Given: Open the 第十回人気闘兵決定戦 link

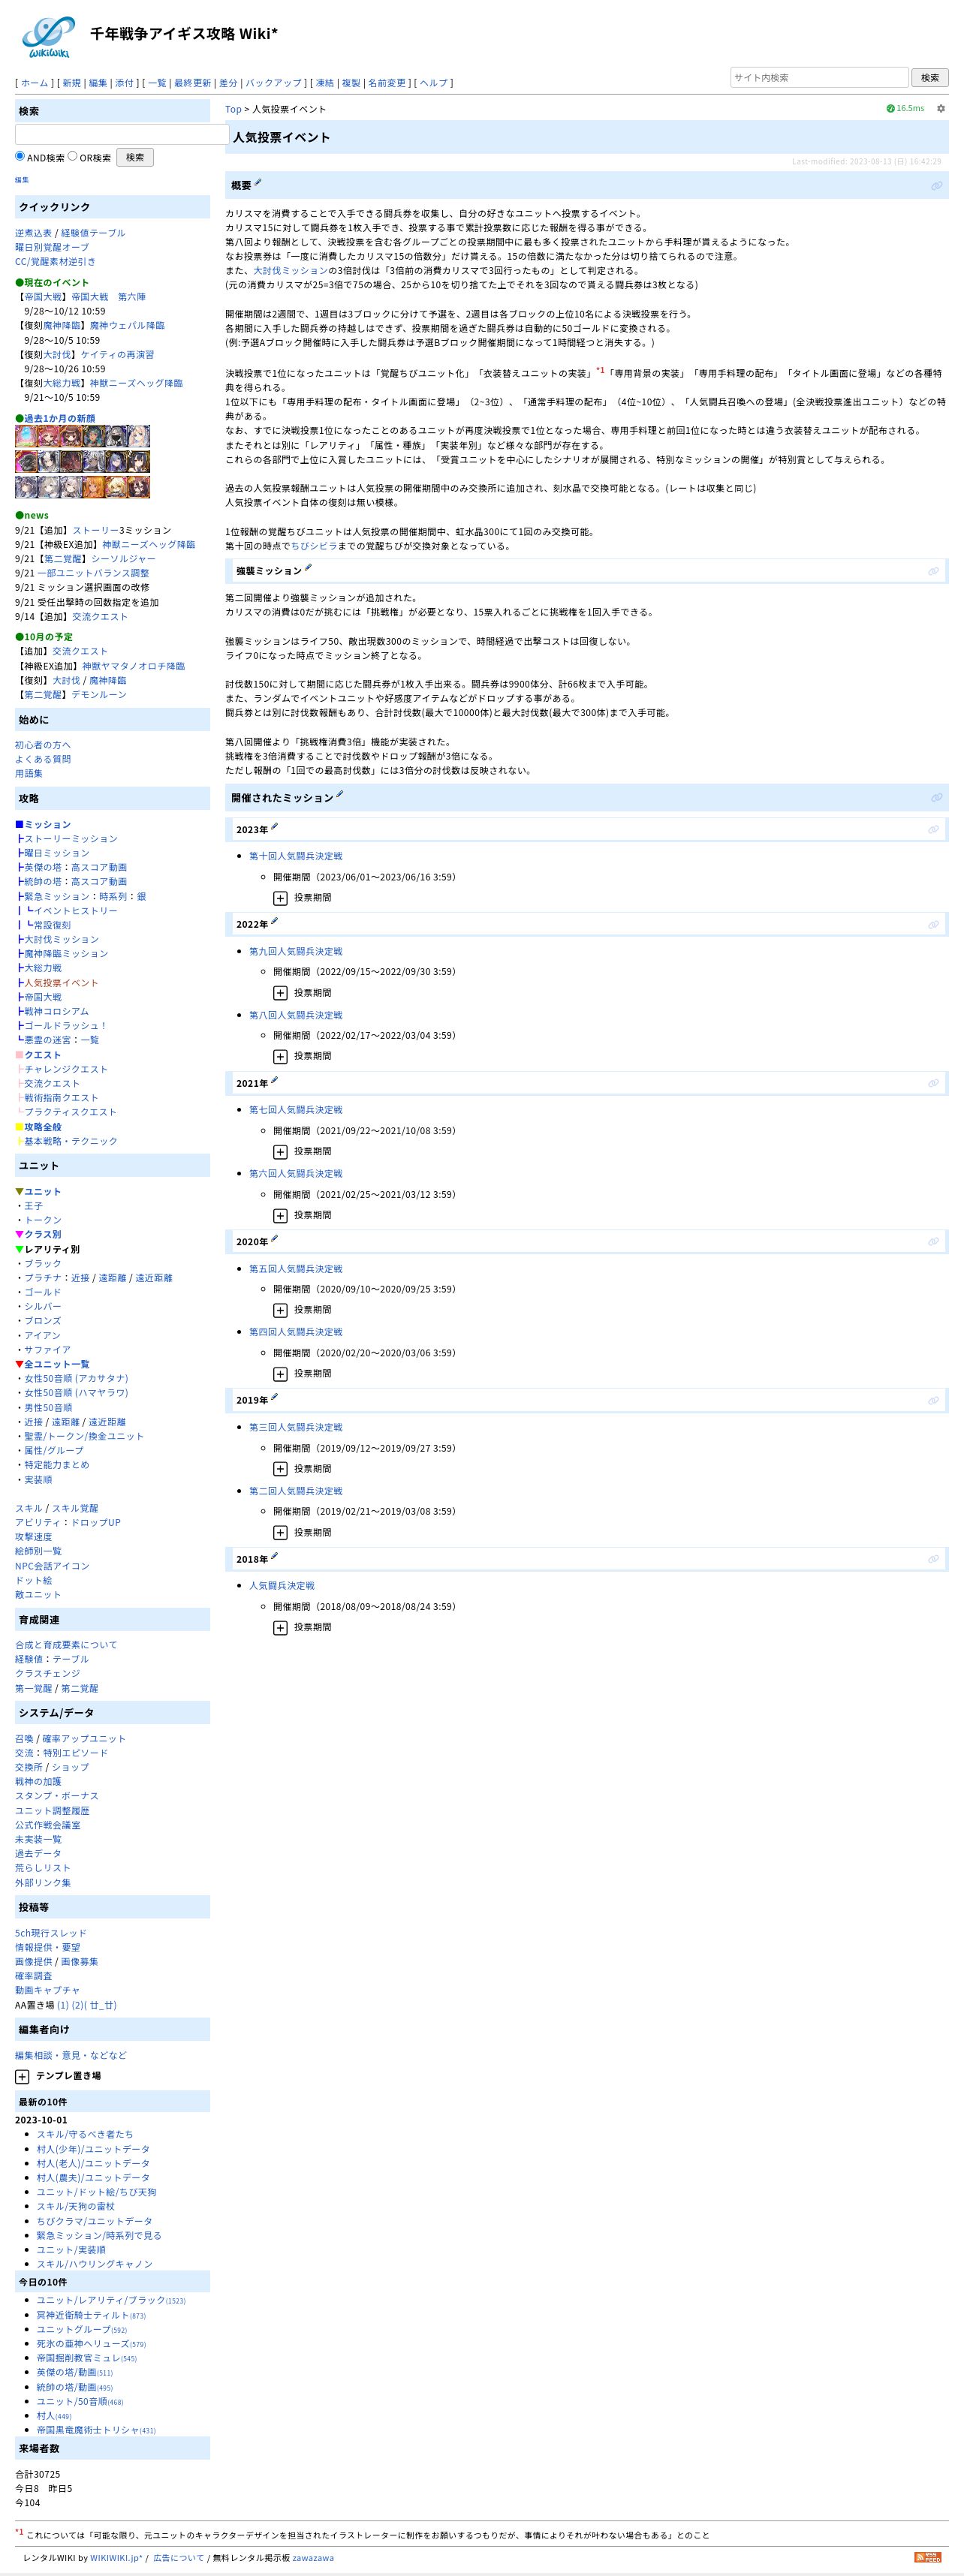Looking at the screenshot, I should pos(295,856).
